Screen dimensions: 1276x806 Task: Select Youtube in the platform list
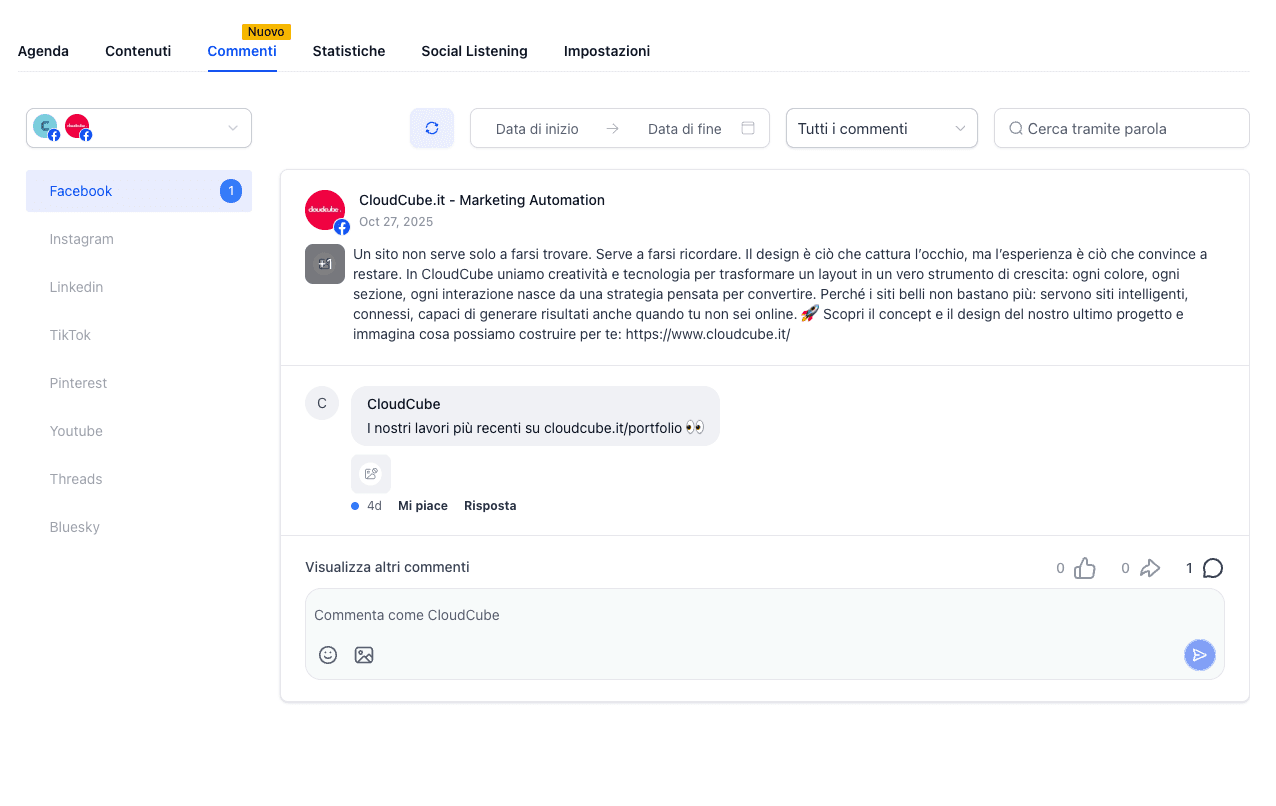139,431
